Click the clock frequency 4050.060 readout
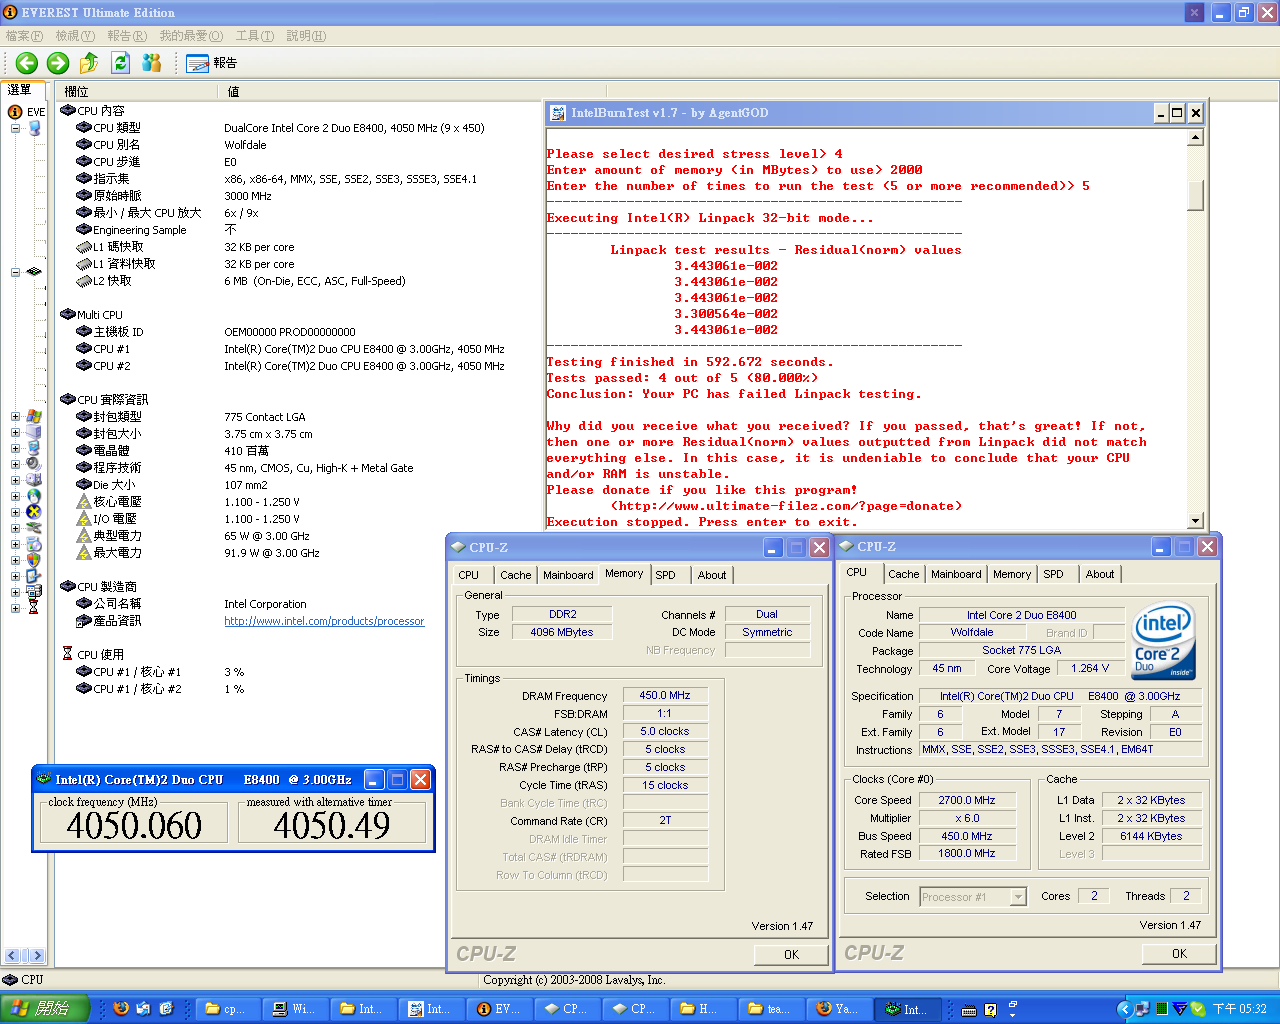Image resolution: width=1280 pixels, height=1024 pixels. 134,825
